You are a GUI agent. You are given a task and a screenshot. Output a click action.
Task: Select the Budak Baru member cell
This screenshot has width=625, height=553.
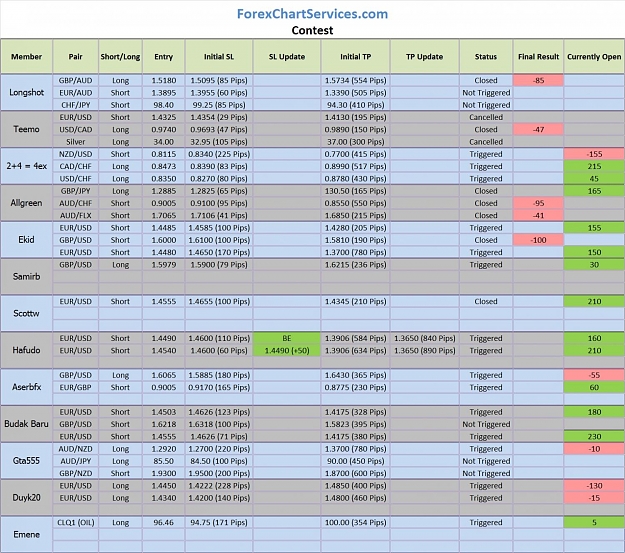26,424
